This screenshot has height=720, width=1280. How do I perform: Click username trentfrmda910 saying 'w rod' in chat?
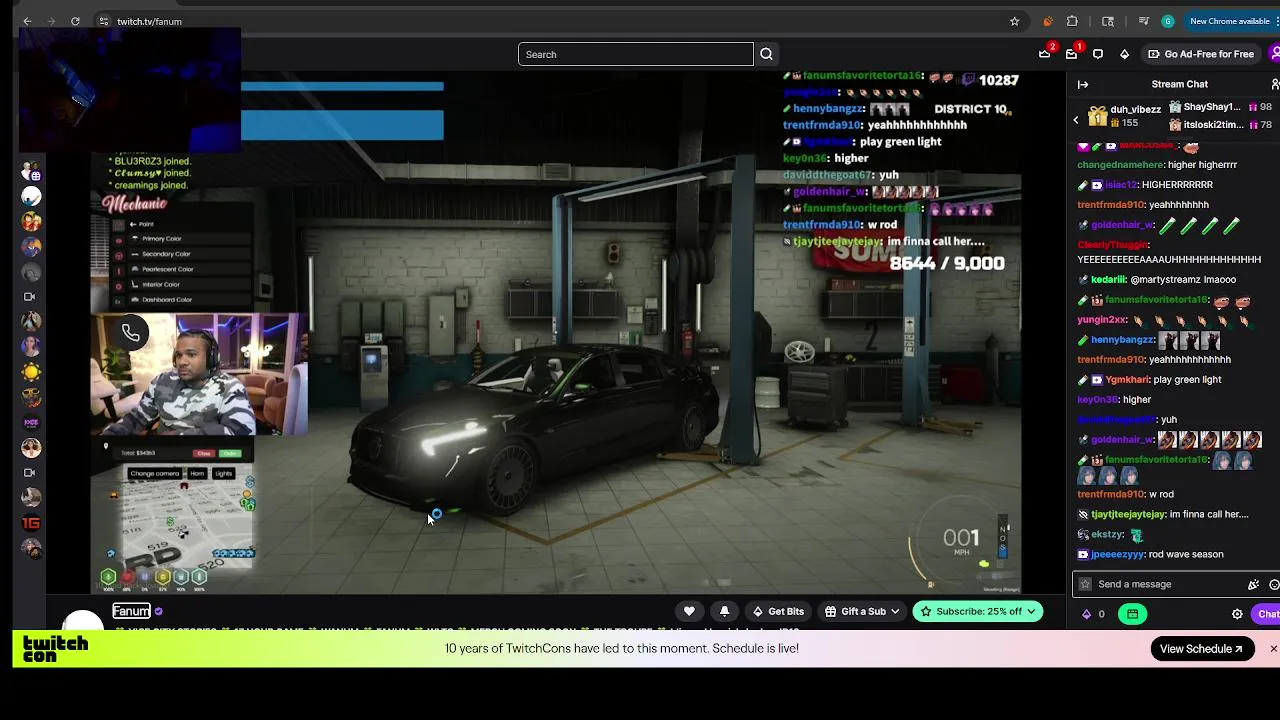coord(1111,494)
